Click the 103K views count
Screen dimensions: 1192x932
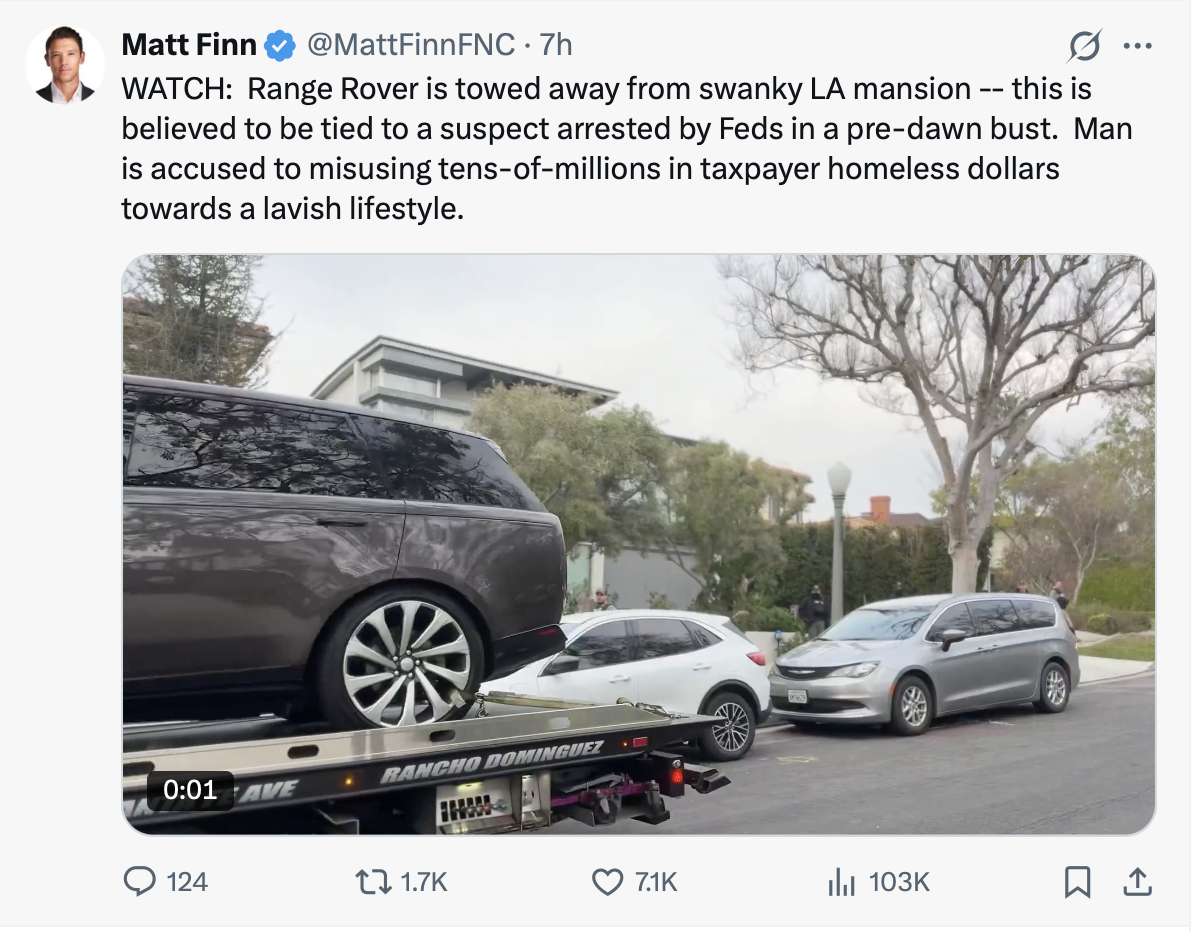(x=899, y=881)
